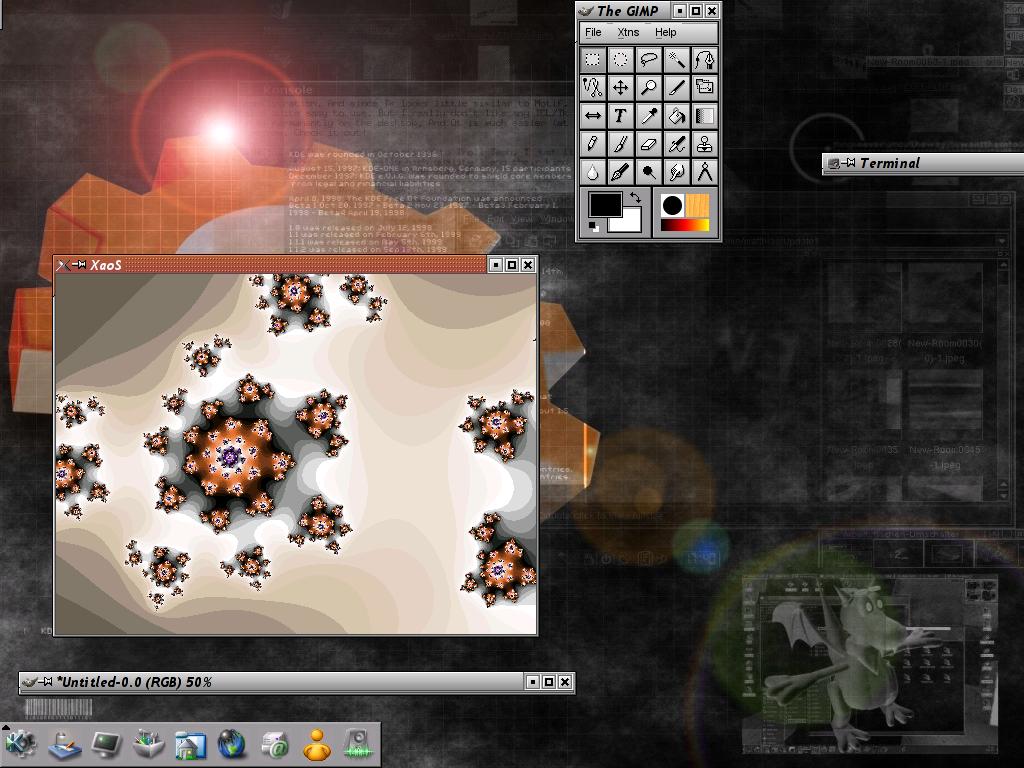
Task: Open the Xtns menu in The GIMP
Action: click(628, 32)
